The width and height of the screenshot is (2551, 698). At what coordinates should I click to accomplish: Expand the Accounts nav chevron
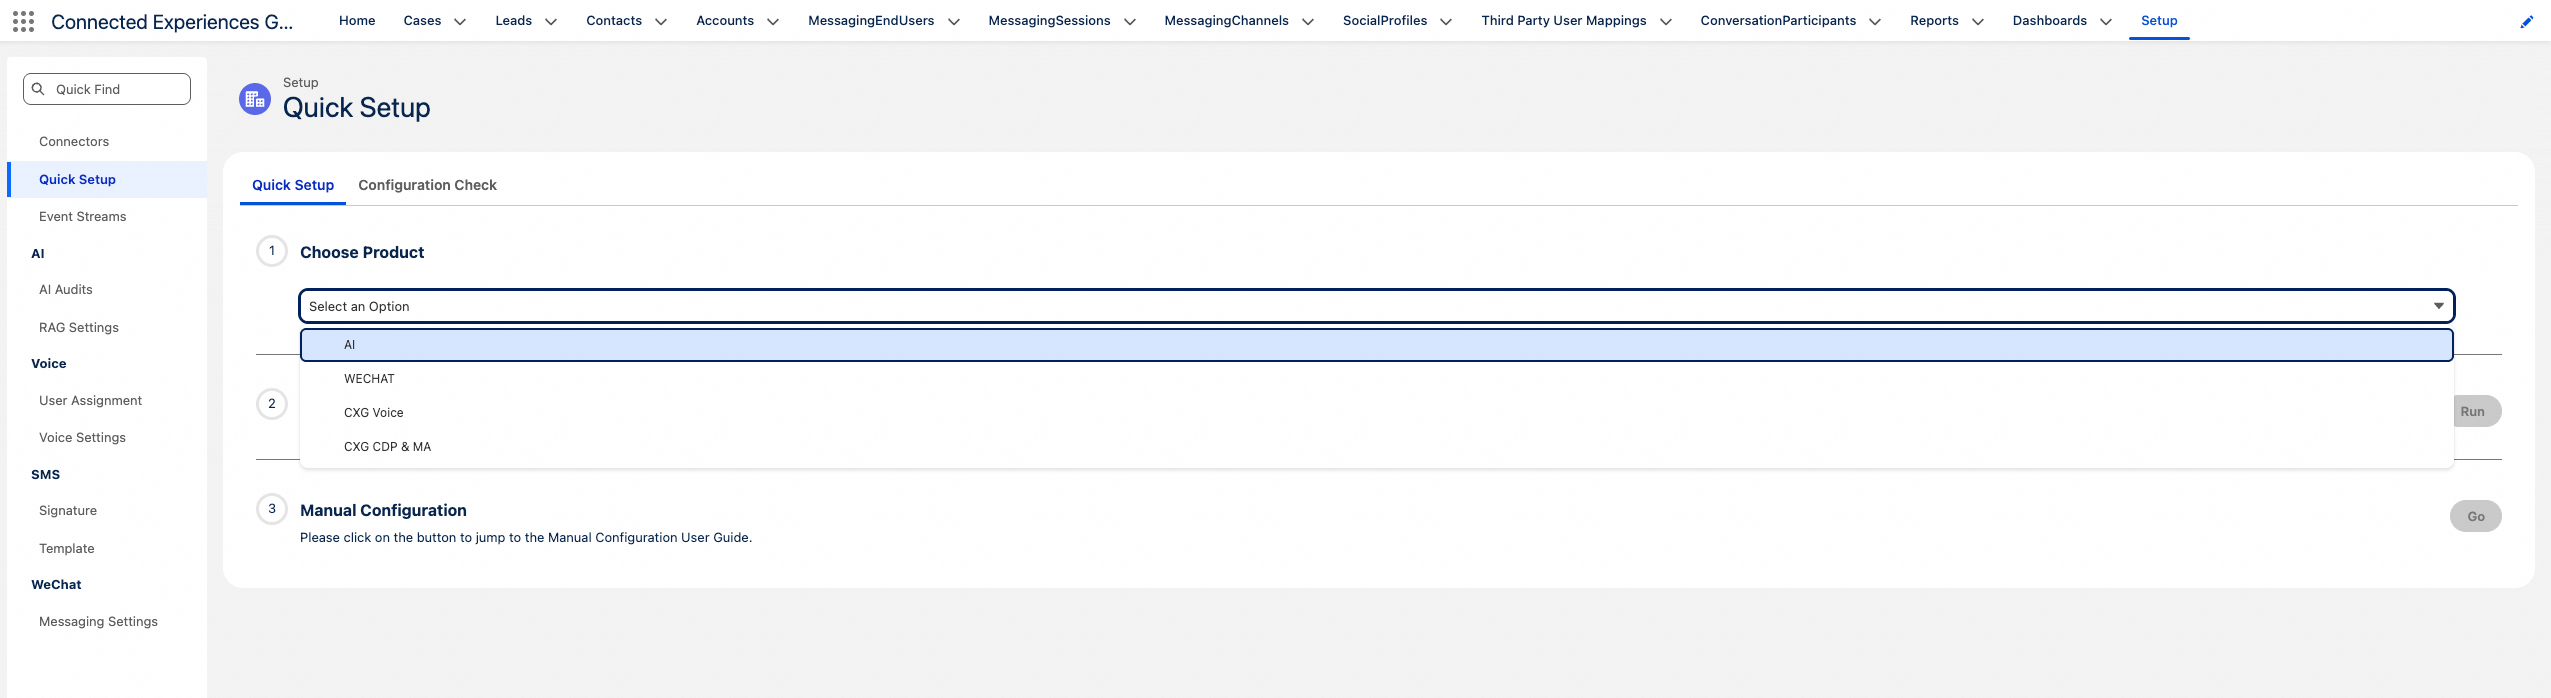pos(773,21)
